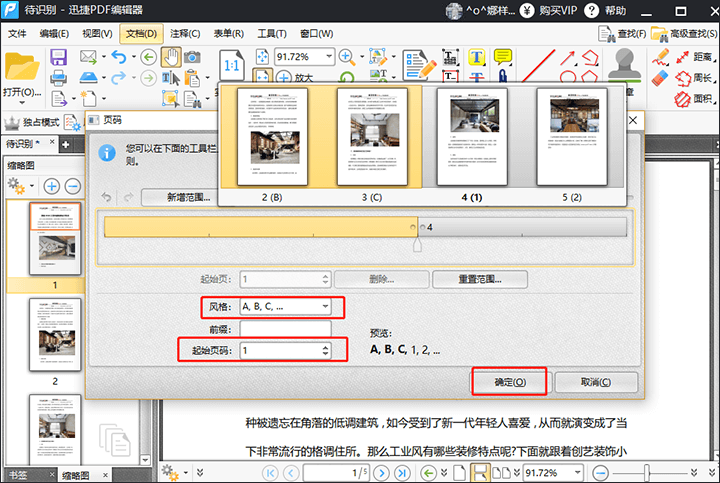Jump to last page button
720x483 pixels.
(400, 472)
